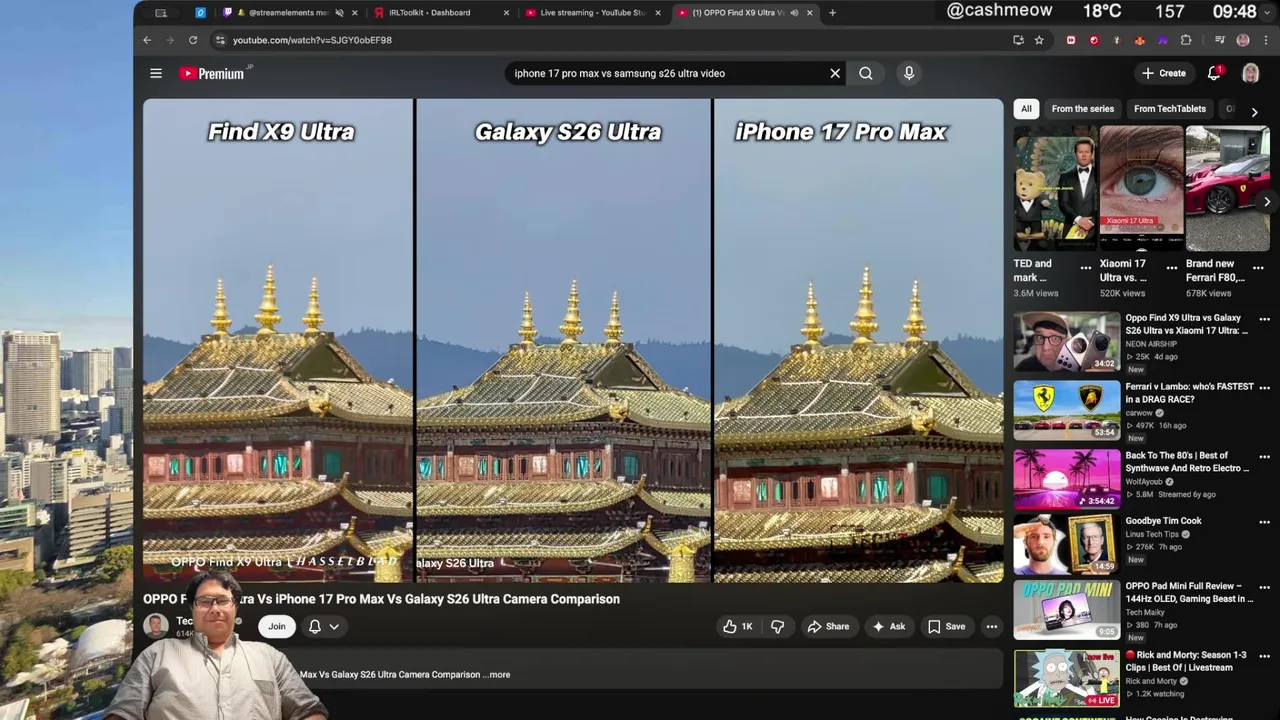Open OPPO Pad Mini Full Review thumbnail

tap(1067, 609)
